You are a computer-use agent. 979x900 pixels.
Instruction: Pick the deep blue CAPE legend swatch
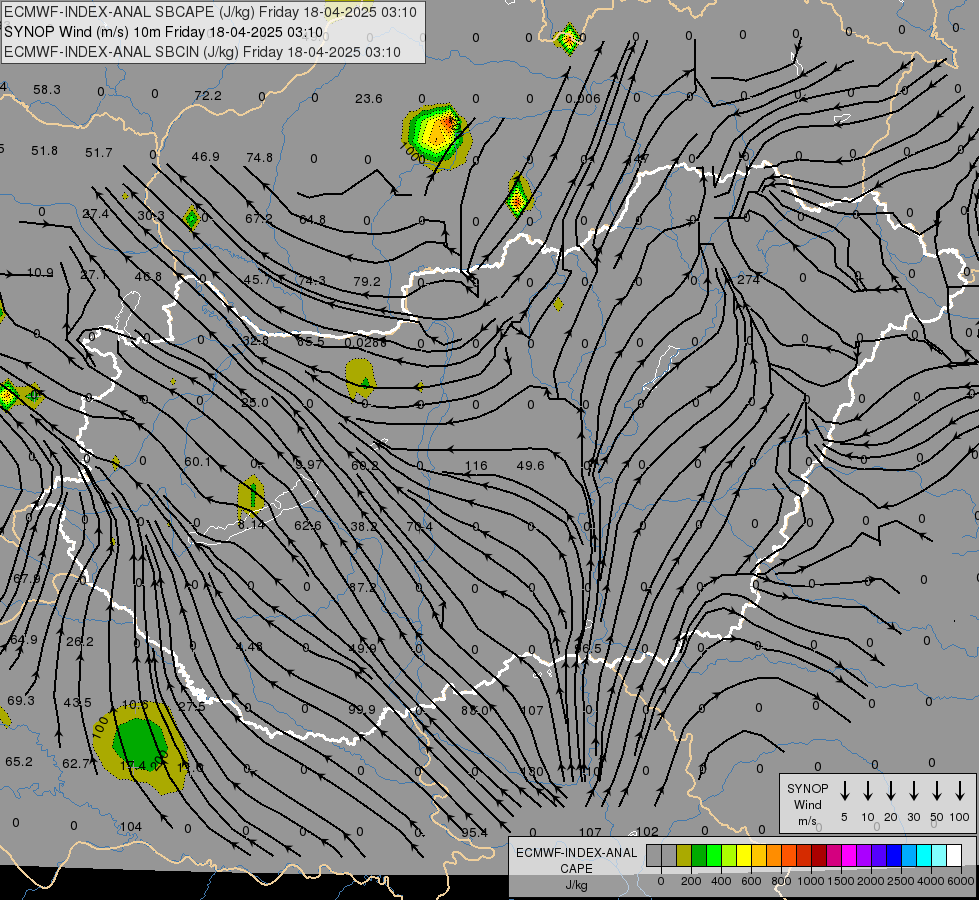click(x=893, y=856)
